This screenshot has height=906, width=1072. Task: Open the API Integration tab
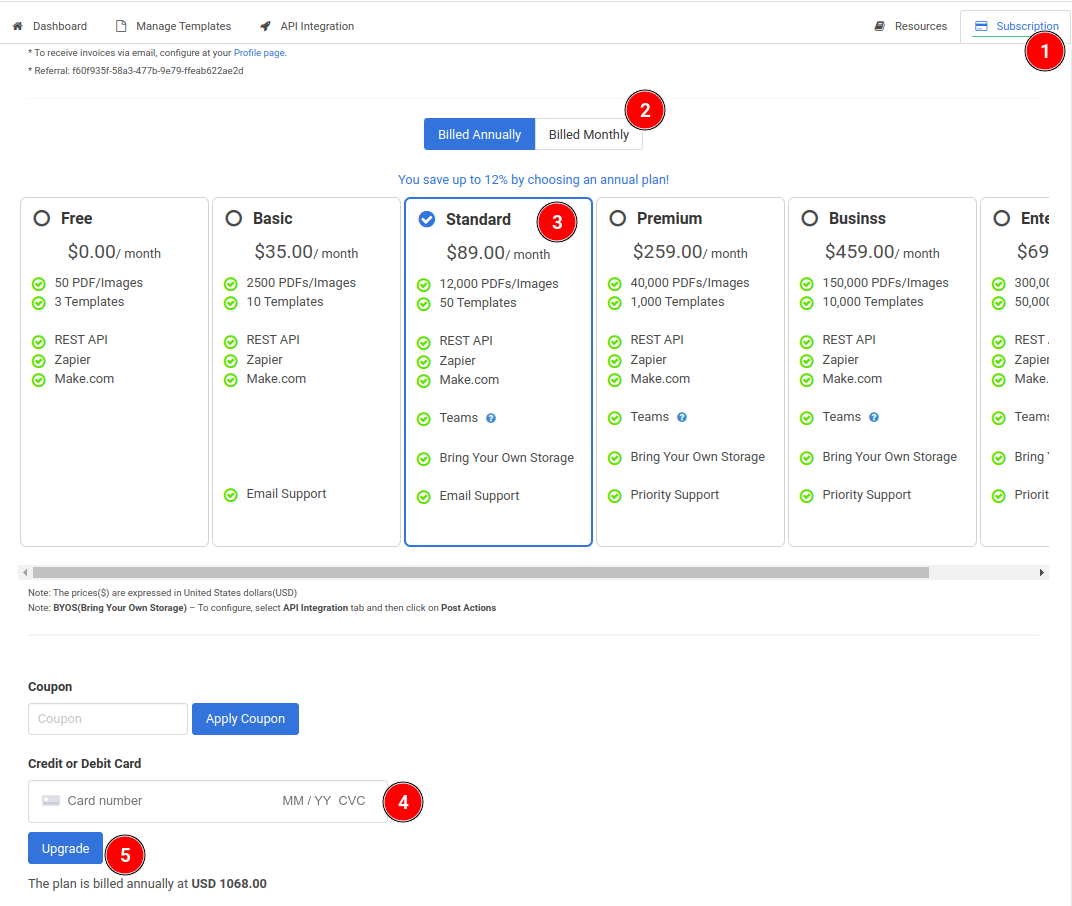(317, 26)
